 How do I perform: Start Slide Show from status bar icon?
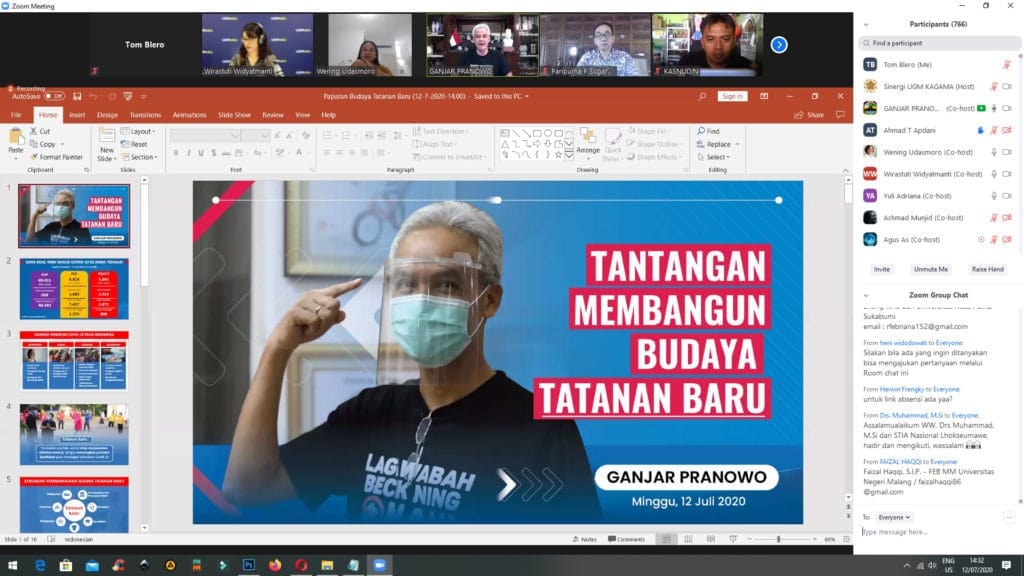733,539
